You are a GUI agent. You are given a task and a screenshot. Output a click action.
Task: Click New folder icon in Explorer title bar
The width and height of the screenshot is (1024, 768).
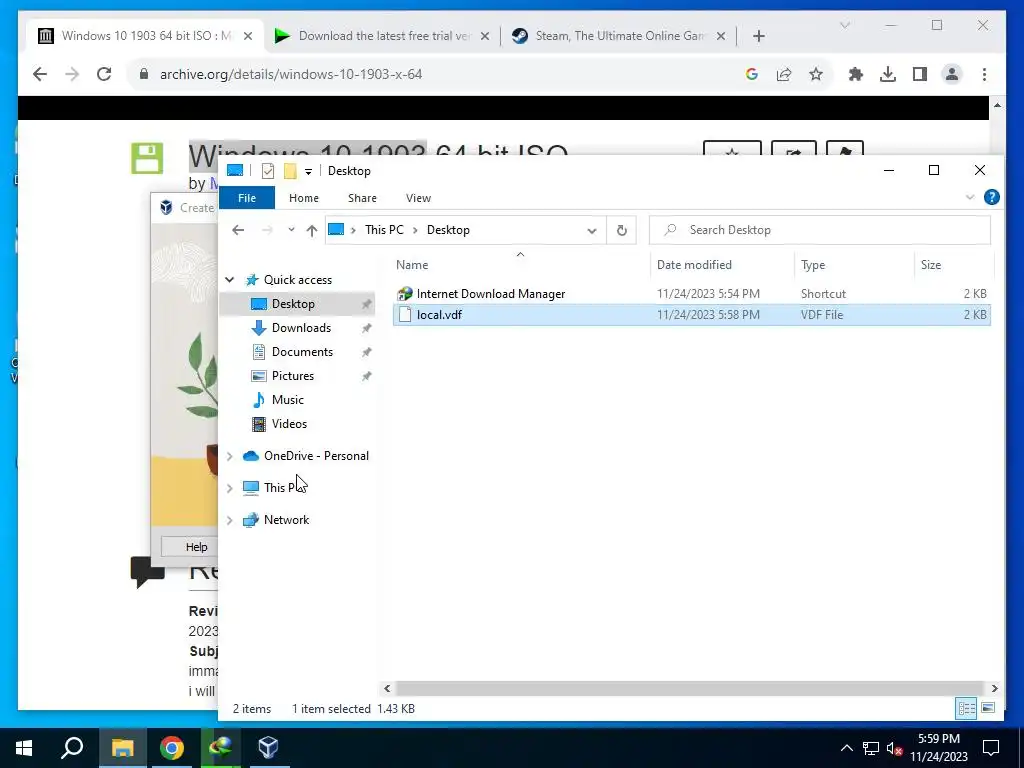[290, 171]
